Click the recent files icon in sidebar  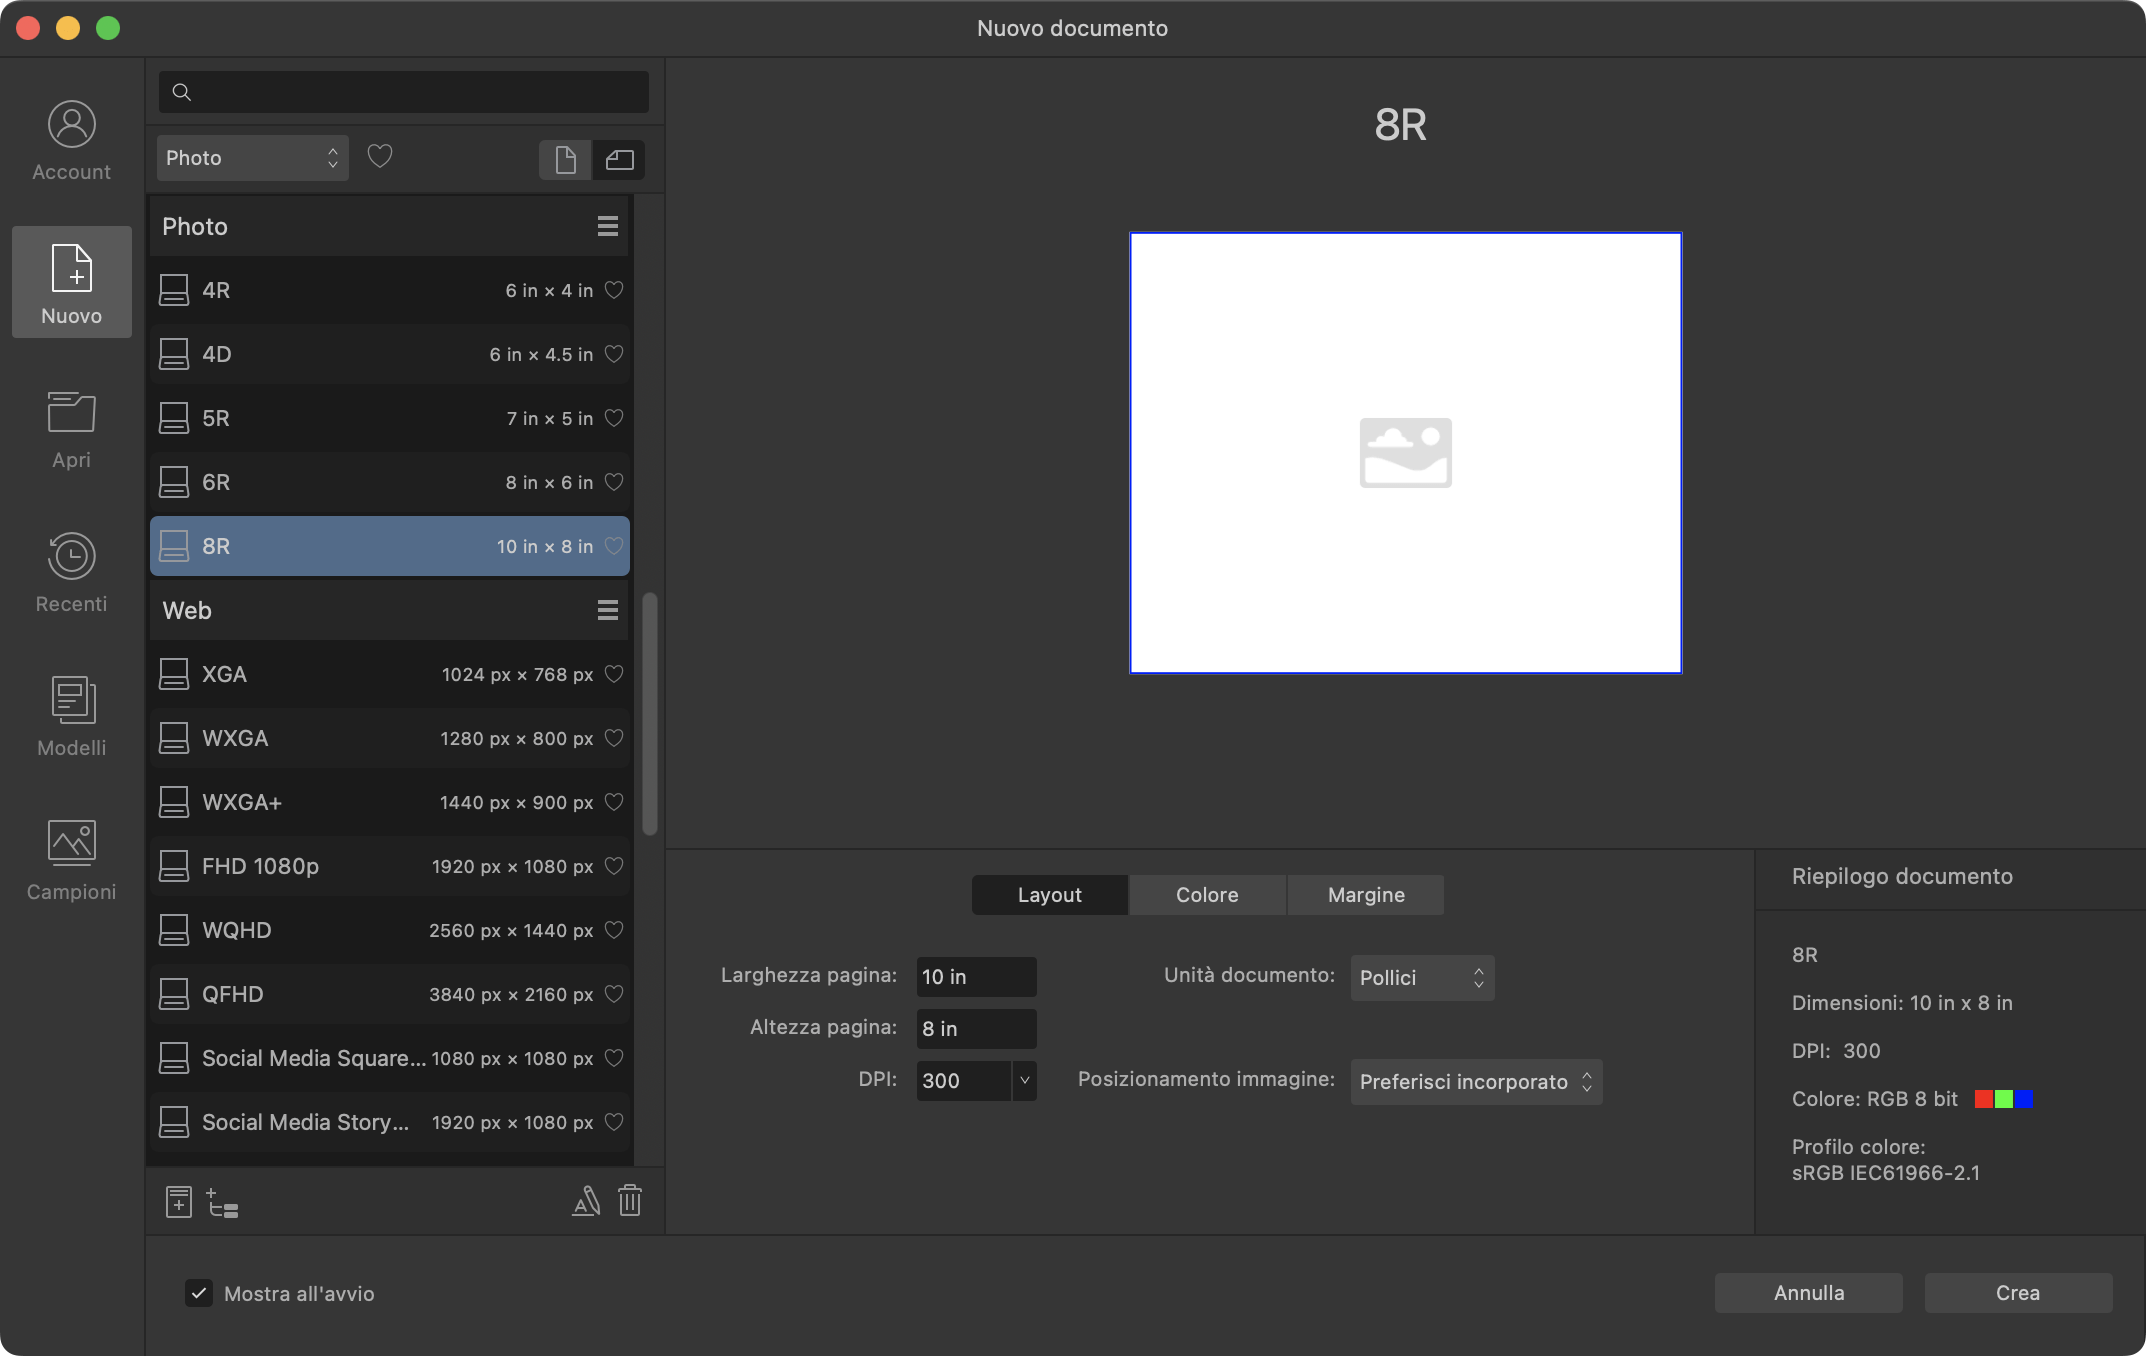pos(72,569)
